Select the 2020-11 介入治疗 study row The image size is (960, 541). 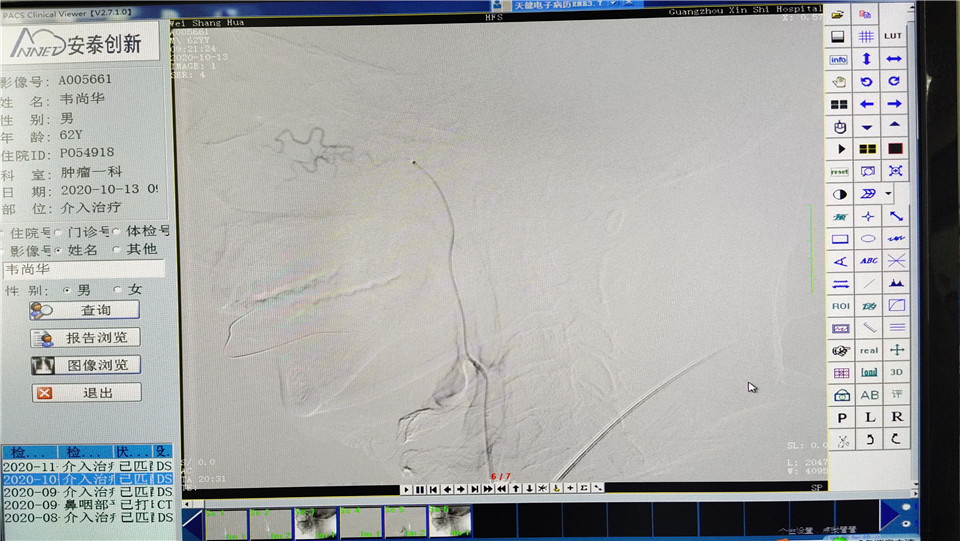(88, 466)
